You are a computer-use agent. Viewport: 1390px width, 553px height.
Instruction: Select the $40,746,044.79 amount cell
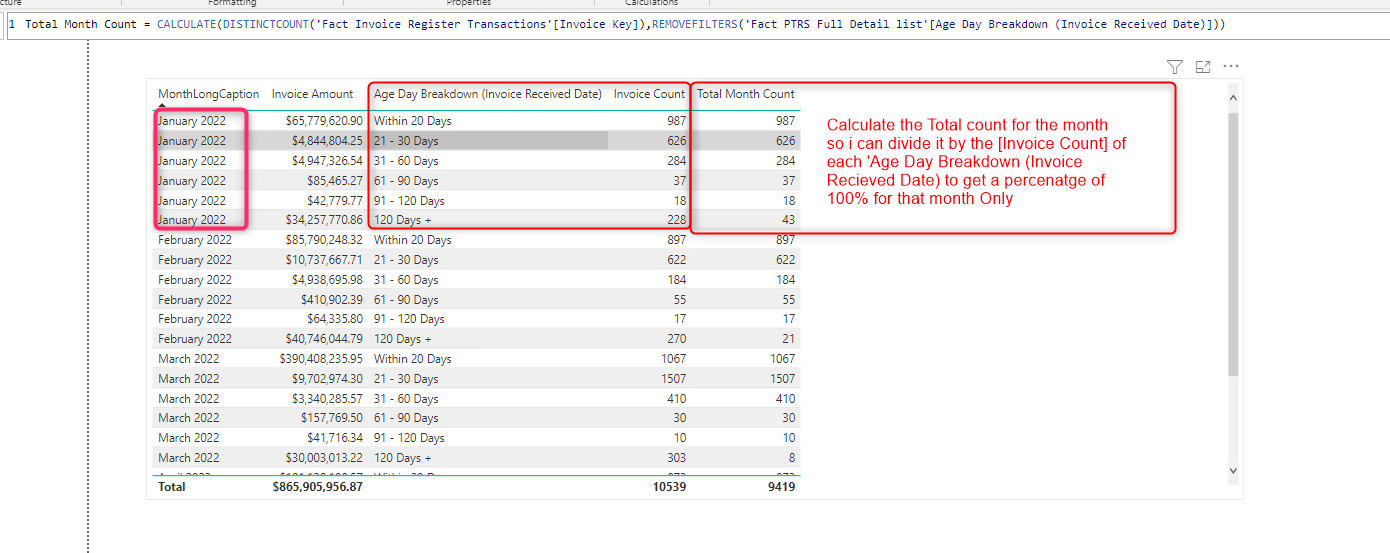pos(324,339)
